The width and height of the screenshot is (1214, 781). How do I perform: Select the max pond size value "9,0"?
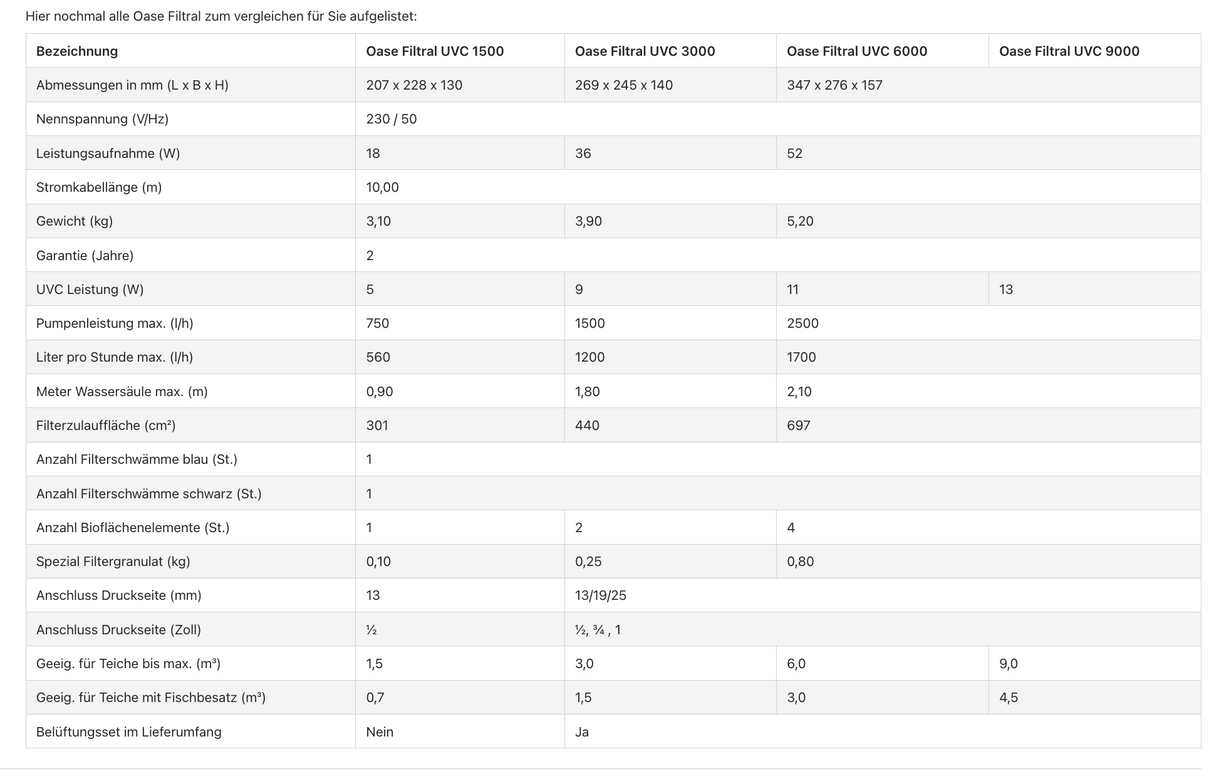(1008, 663)
